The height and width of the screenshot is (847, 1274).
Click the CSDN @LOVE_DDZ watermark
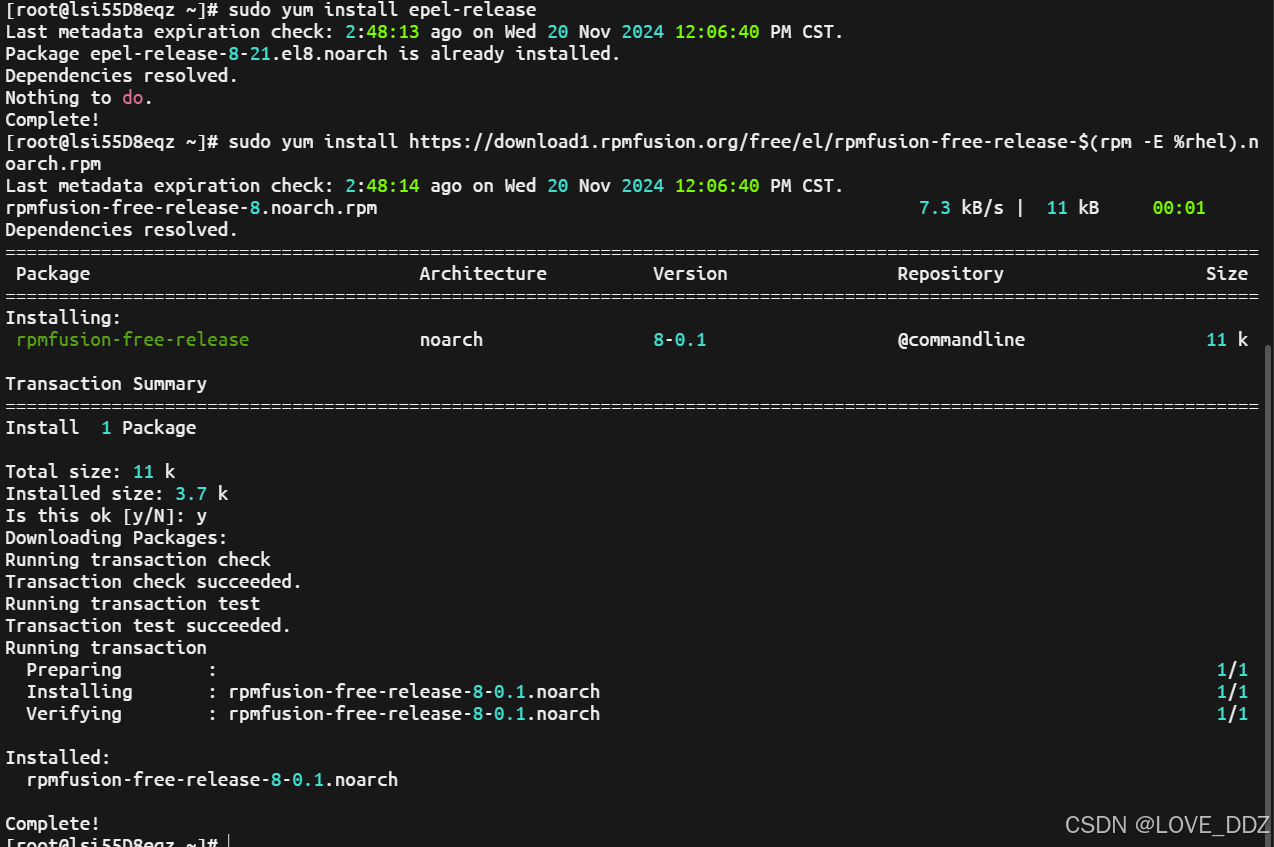click(1166, 825)
